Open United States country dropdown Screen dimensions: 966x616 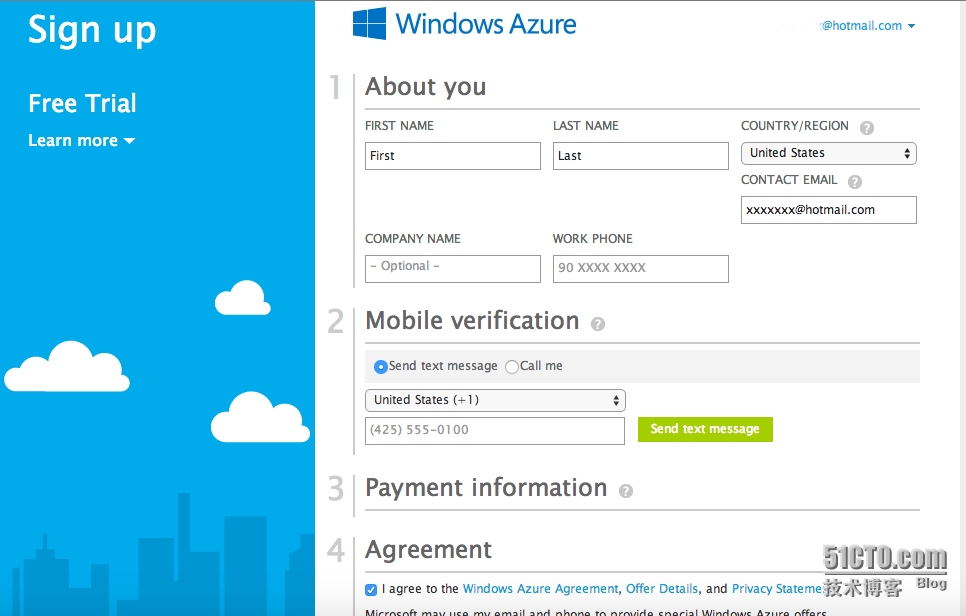click(829, 153)
